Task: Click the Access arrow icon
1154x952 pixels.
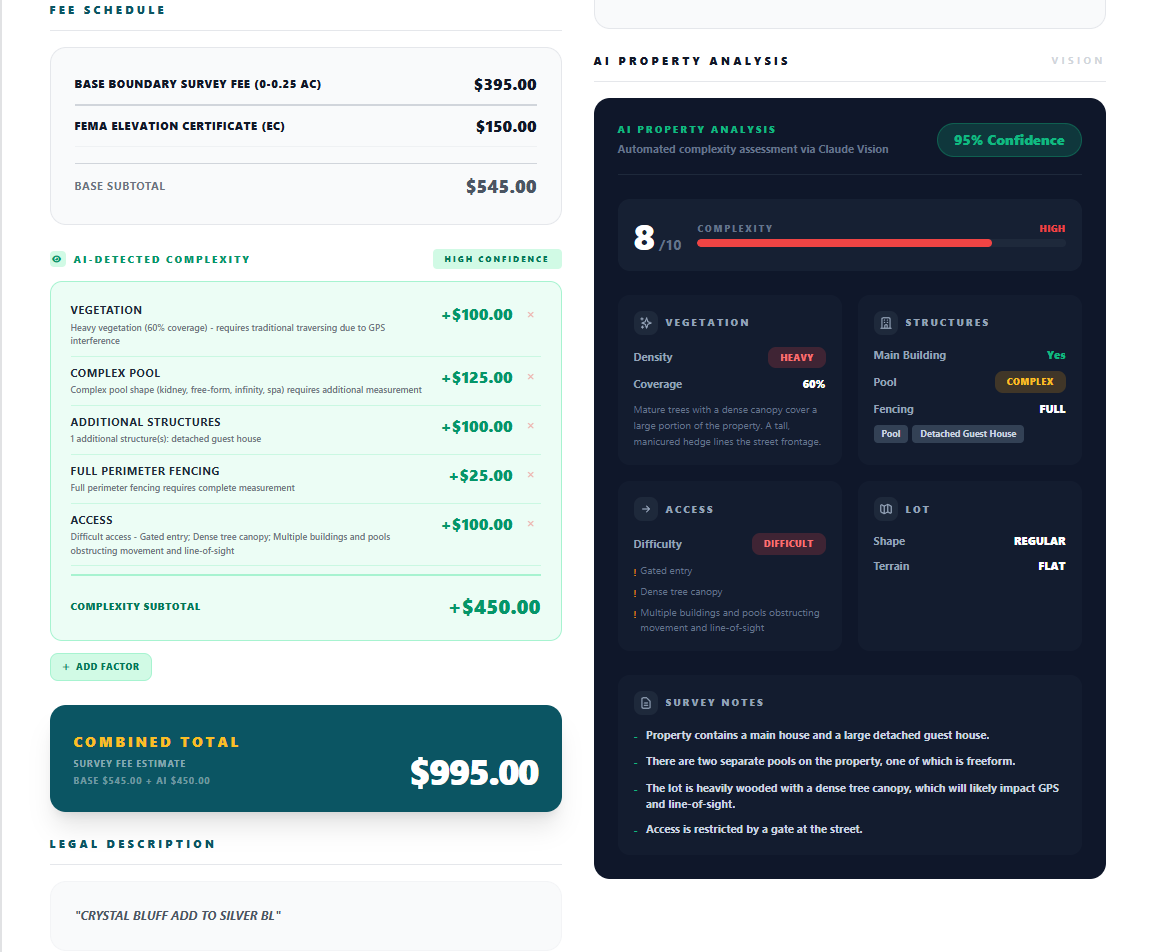Action: 646,509
